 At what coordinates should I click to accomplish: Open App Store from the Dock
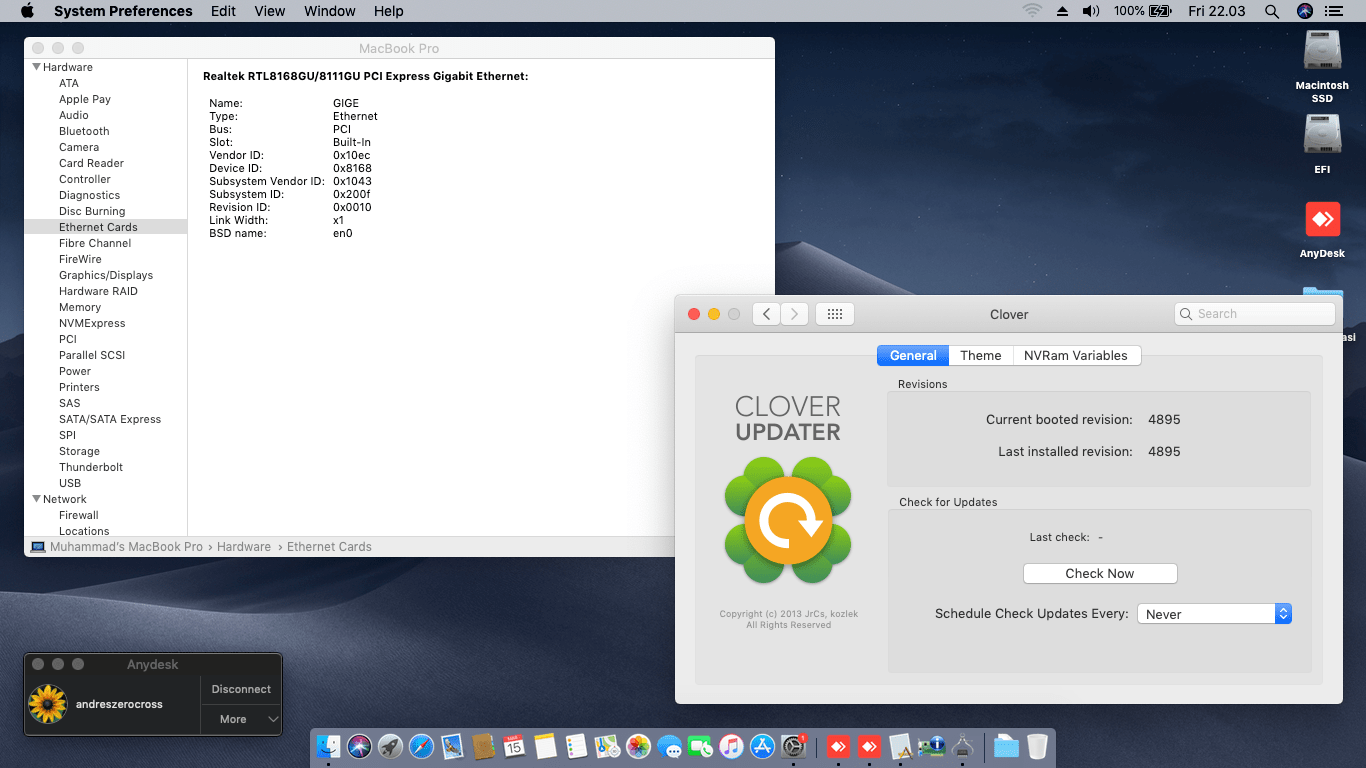762,746
